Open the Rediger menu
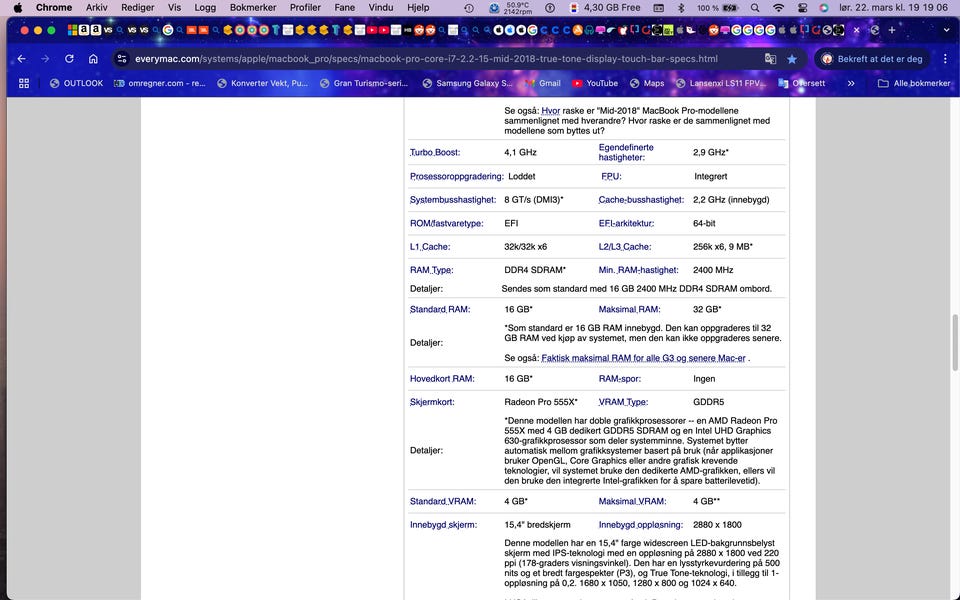 tap(138, 8)
